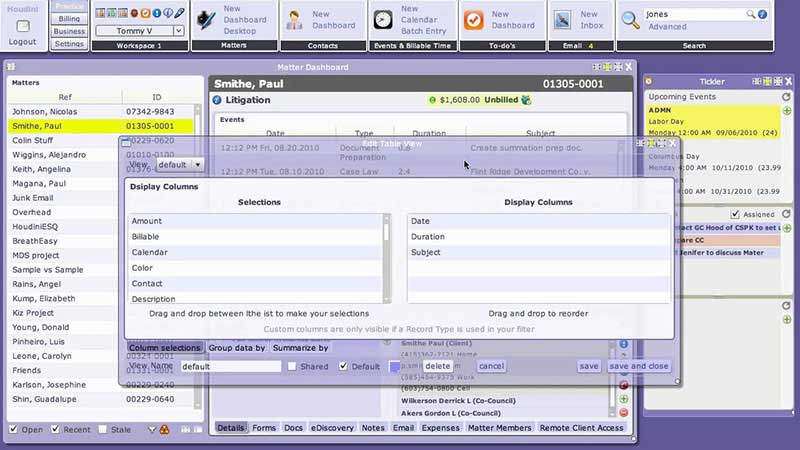The image size is (800, 450).
Task: Click the orange checkmark icon in Workspace toolbar
Action: (145, 13)
